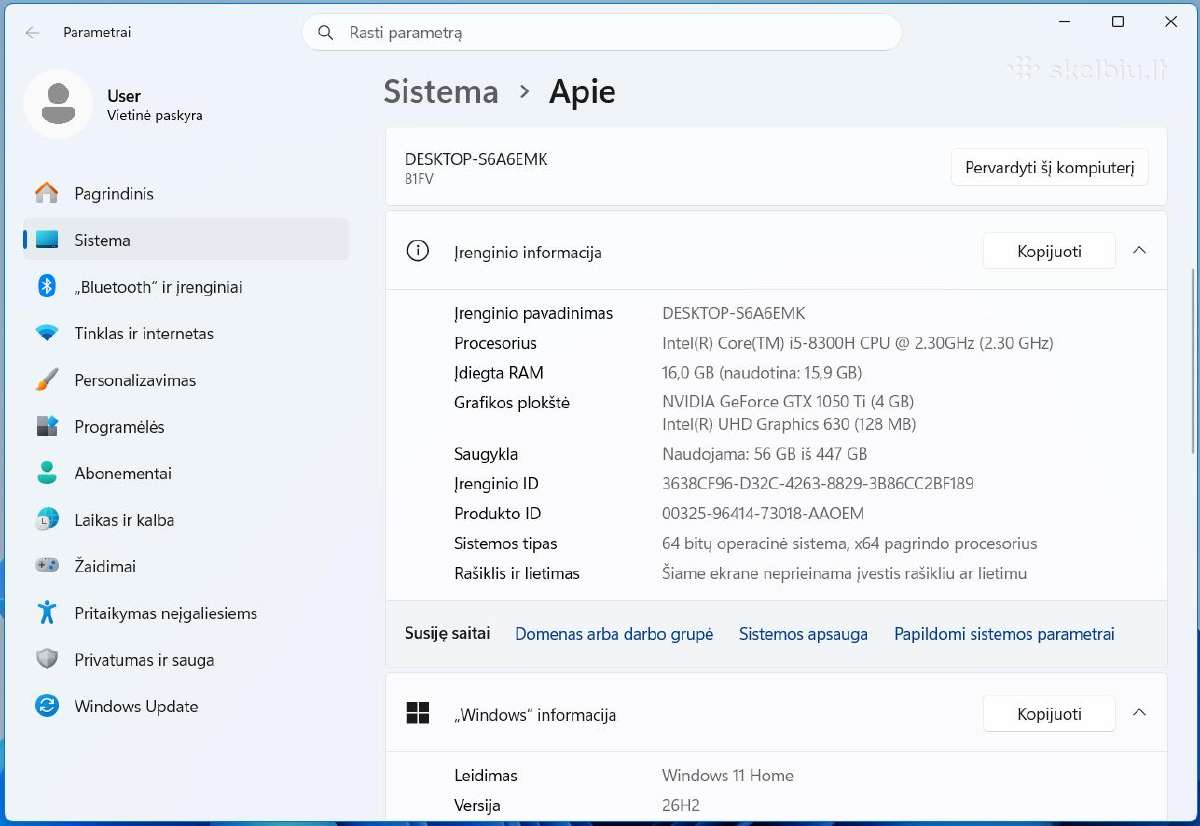Open Pritaikymas neįgaliesiems settings
This screenshot has width=1200, height=826.
pyautogui.click(x=186, y=613)
